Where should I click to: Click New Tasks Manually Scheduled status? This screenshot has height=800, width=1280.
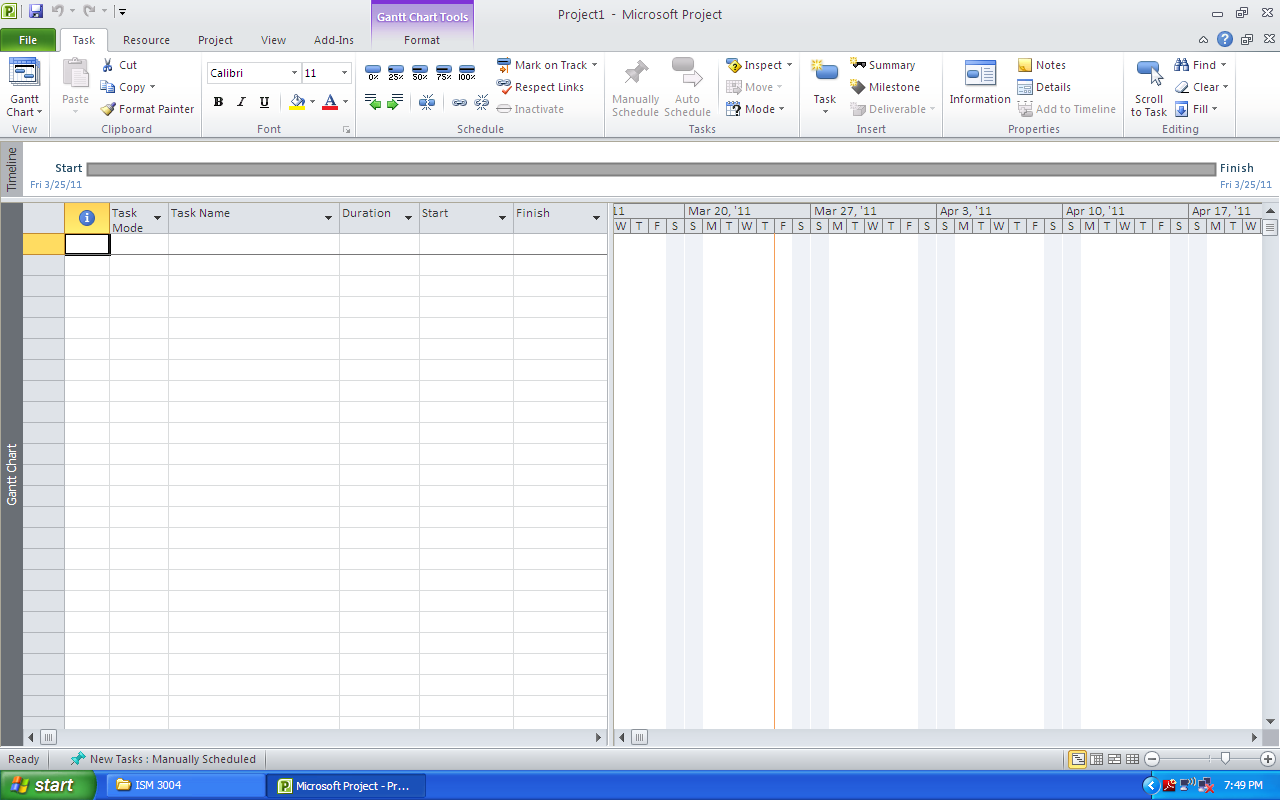163,759
